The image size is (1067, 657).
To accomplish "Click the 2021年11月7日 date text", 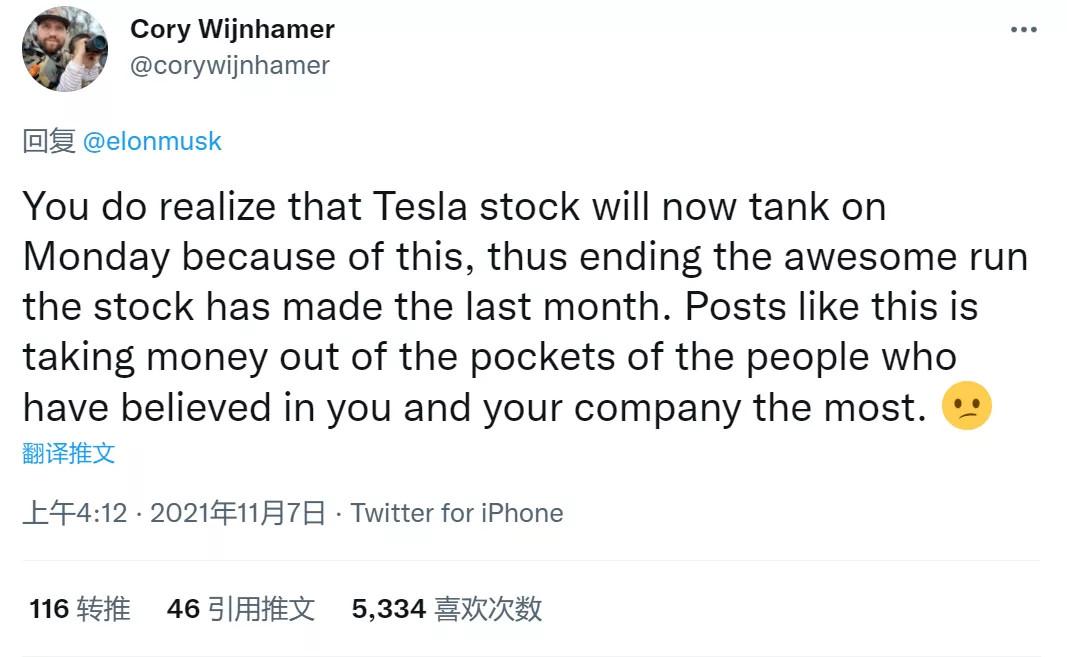I will 237,513.
